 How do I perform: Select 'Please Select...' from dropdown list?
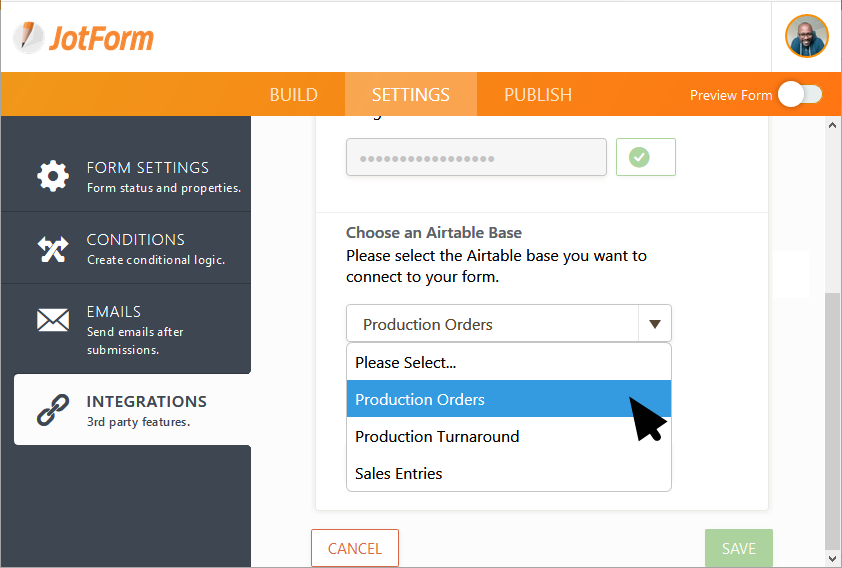[406, 363]
